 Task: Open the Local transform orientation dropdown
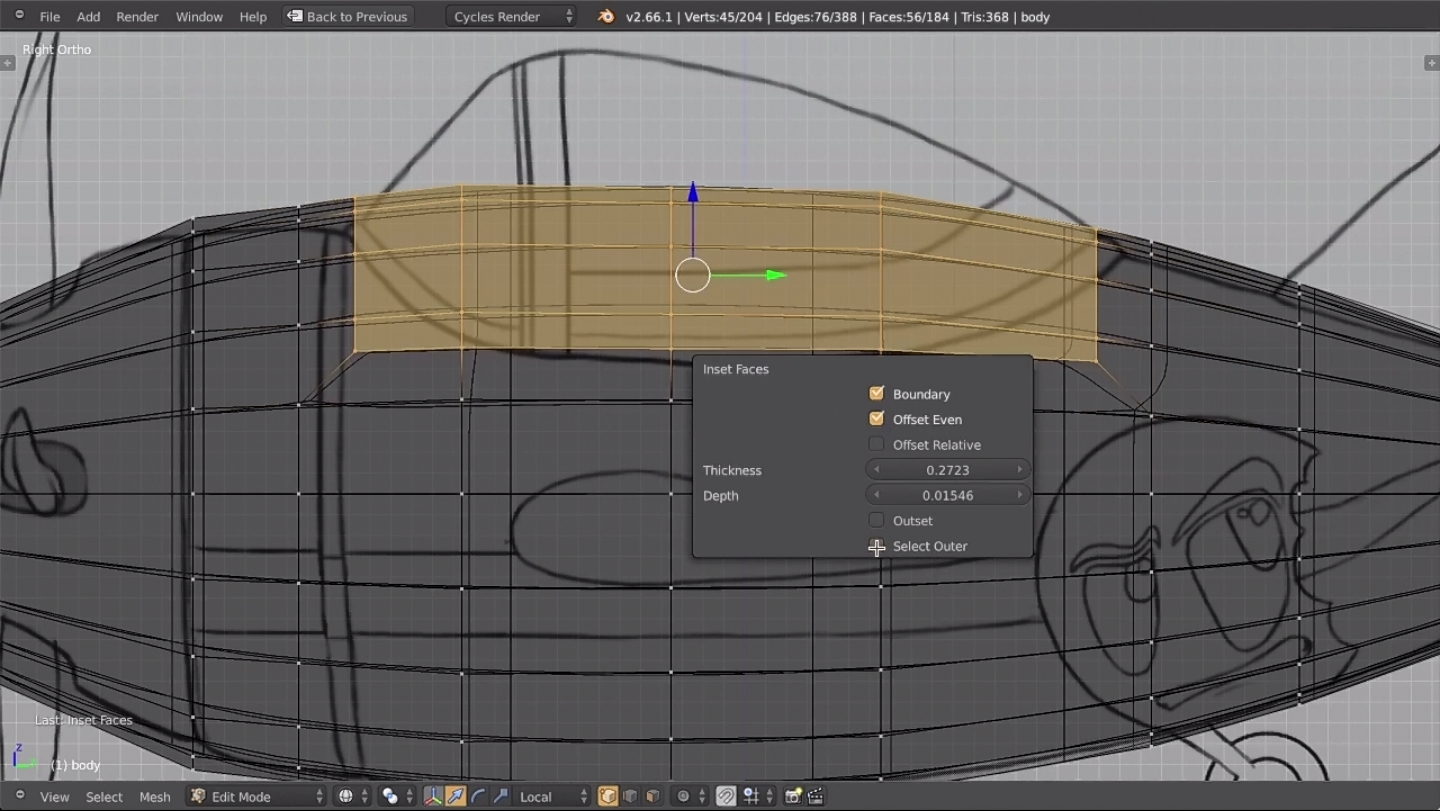pos(552,796)
